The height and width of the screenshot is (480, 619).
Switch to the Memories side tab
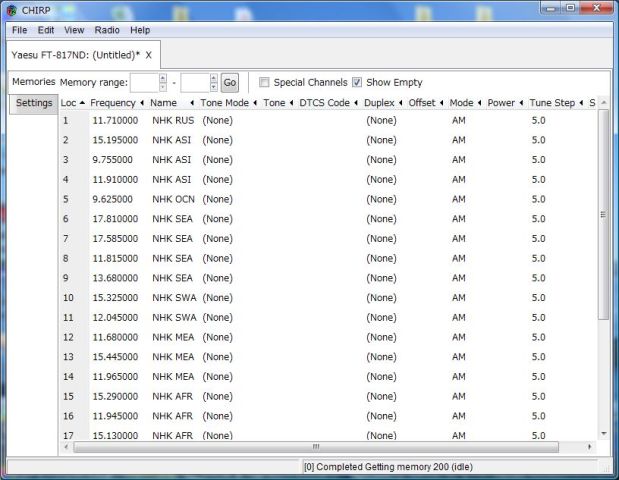point(34,82)
